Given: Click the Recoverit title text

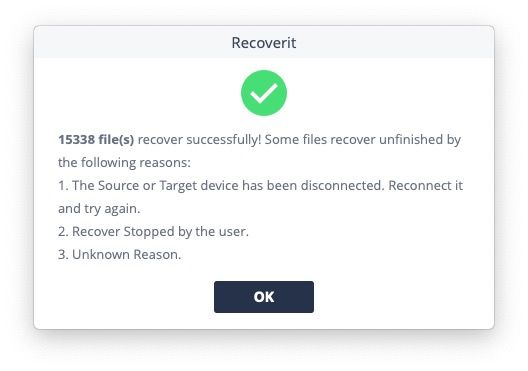Looking at the screenshot, I should point(264,43).
